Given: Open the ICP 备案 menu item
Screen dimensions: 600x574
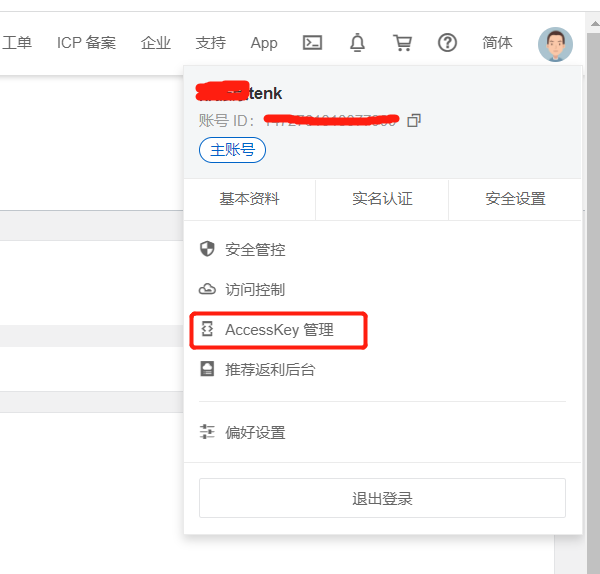Looking at the screenshot, I should (x=86, y=43).
